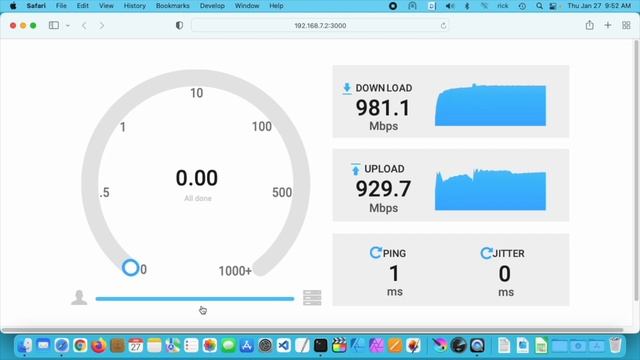
Task: Click the upload speed graph
Action: coord(490,189)
